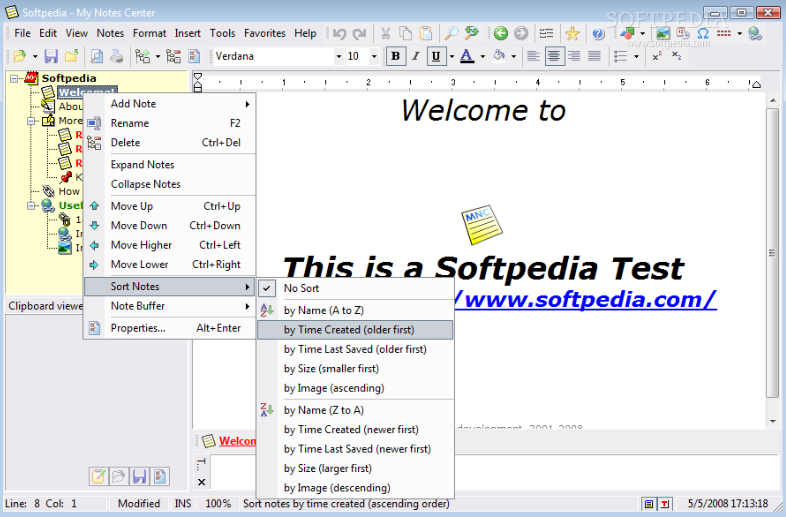Click the checklist icon next to the arrows

click(x=546, y=34)
